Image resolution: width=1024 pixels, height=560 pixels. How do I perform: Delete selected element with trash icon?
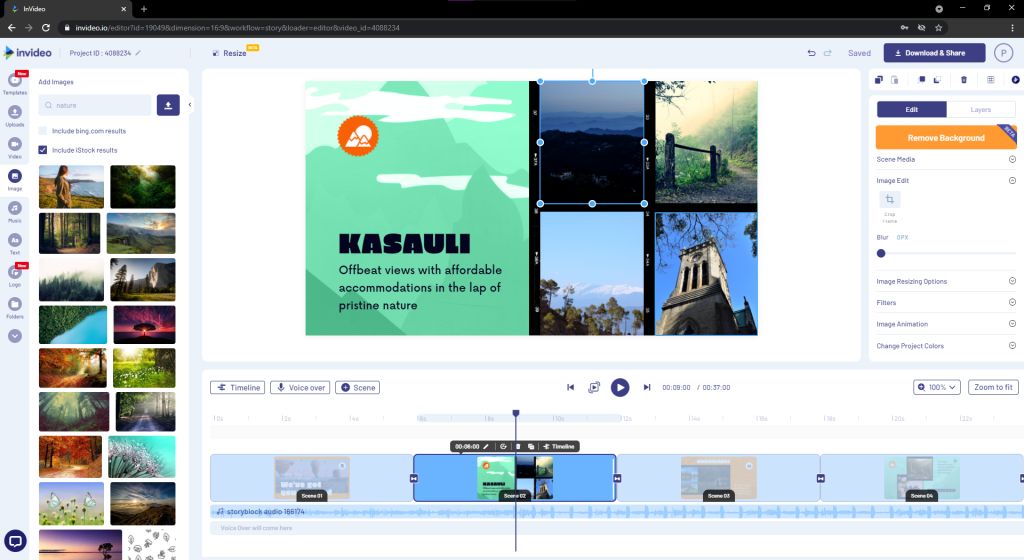pos(963,80)
